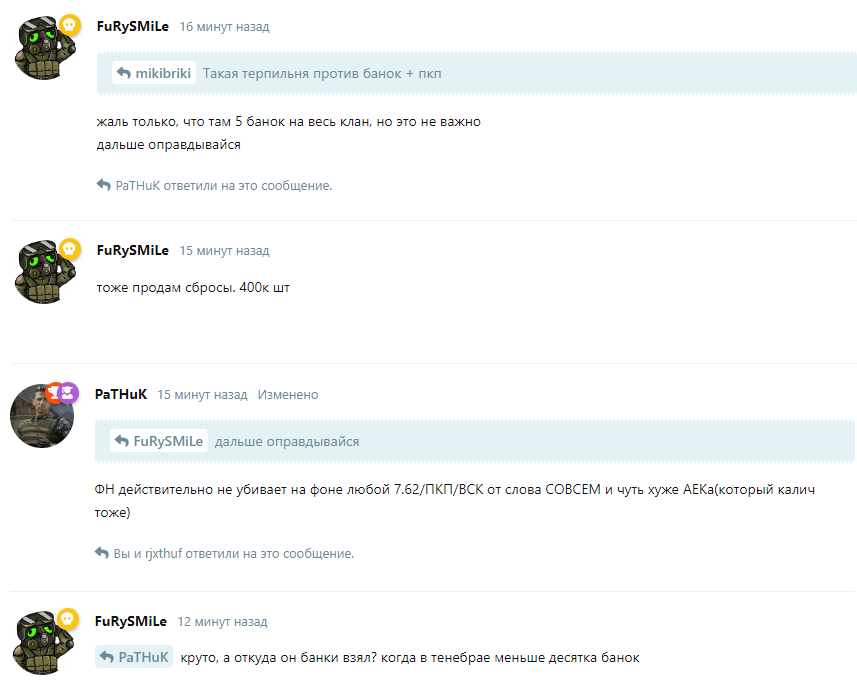Image resolution: width=857 pixels, height=692 pixels.
Task: Click the '12 минут назад' timestamp
Action: (222, 622)
